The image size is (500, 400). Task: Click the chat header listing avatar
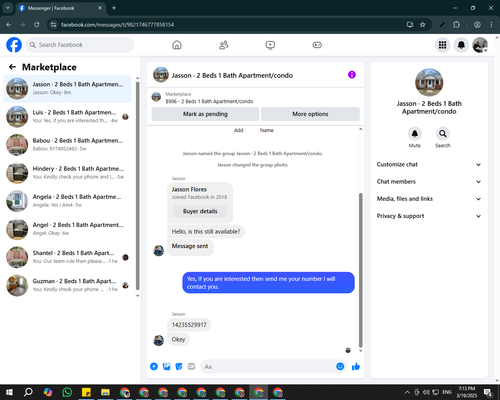[161, 75]
